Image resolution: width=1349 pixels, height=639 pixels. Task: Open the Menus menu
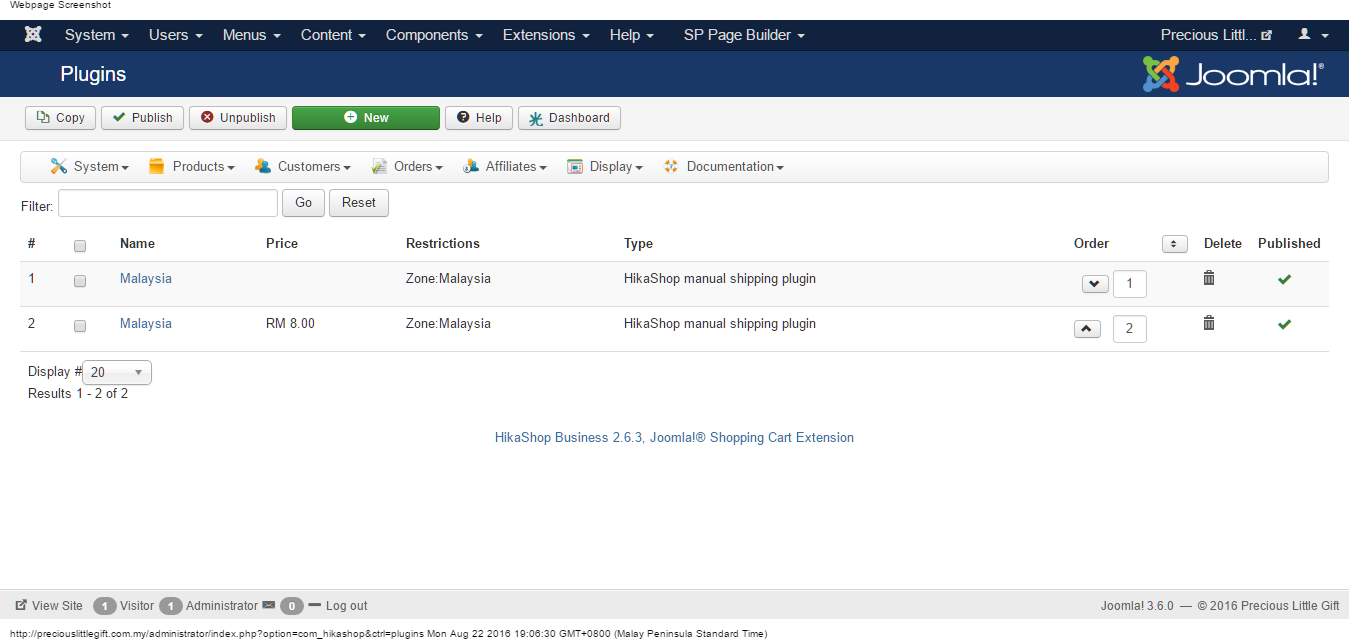click(x=252, y=35)
